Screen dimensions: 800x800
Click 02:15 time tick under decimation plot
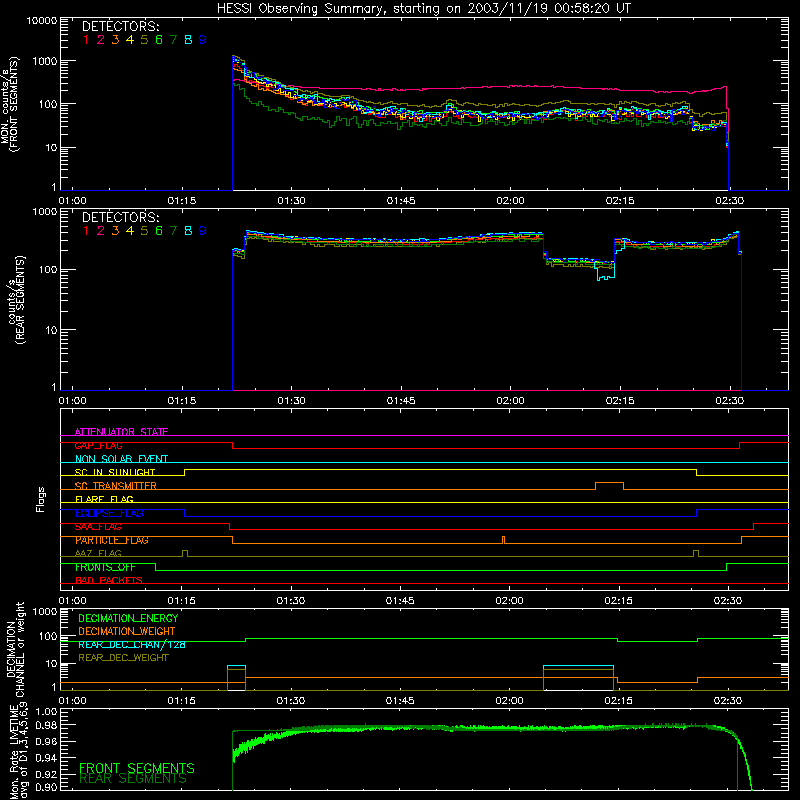618,701
